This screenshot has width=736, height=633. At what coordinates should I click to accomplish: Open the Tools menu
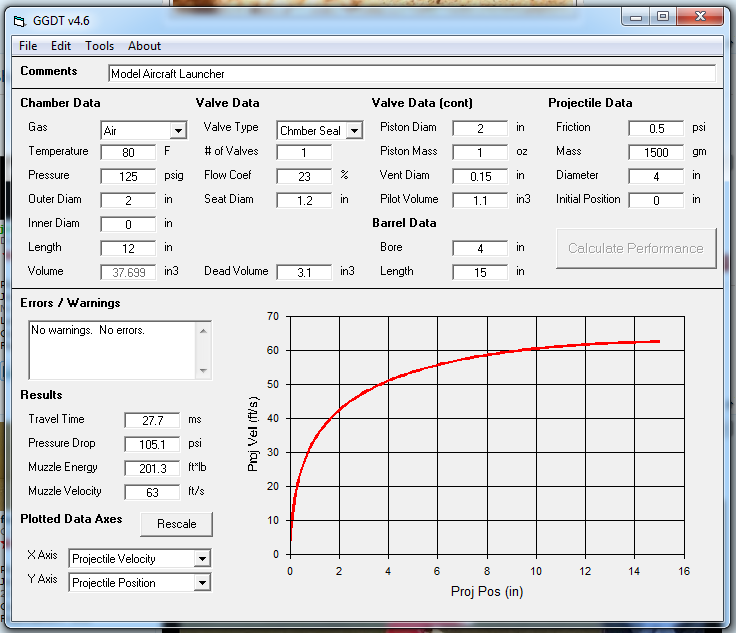[99, 46]
